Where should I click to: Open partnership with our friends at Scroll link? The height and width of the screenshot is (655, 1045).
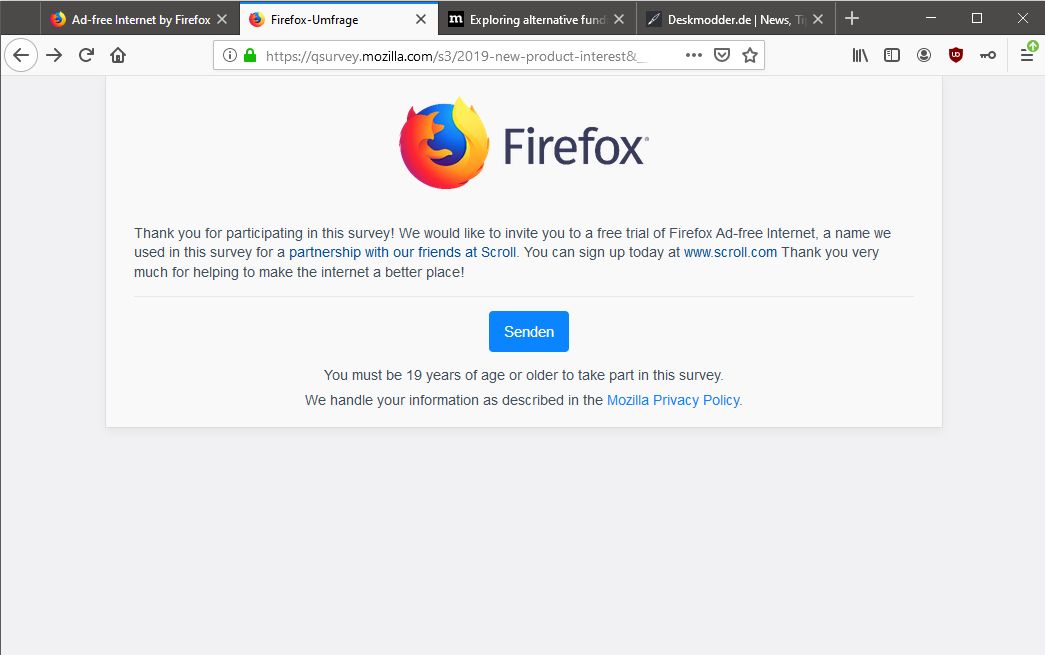[403, 253]
